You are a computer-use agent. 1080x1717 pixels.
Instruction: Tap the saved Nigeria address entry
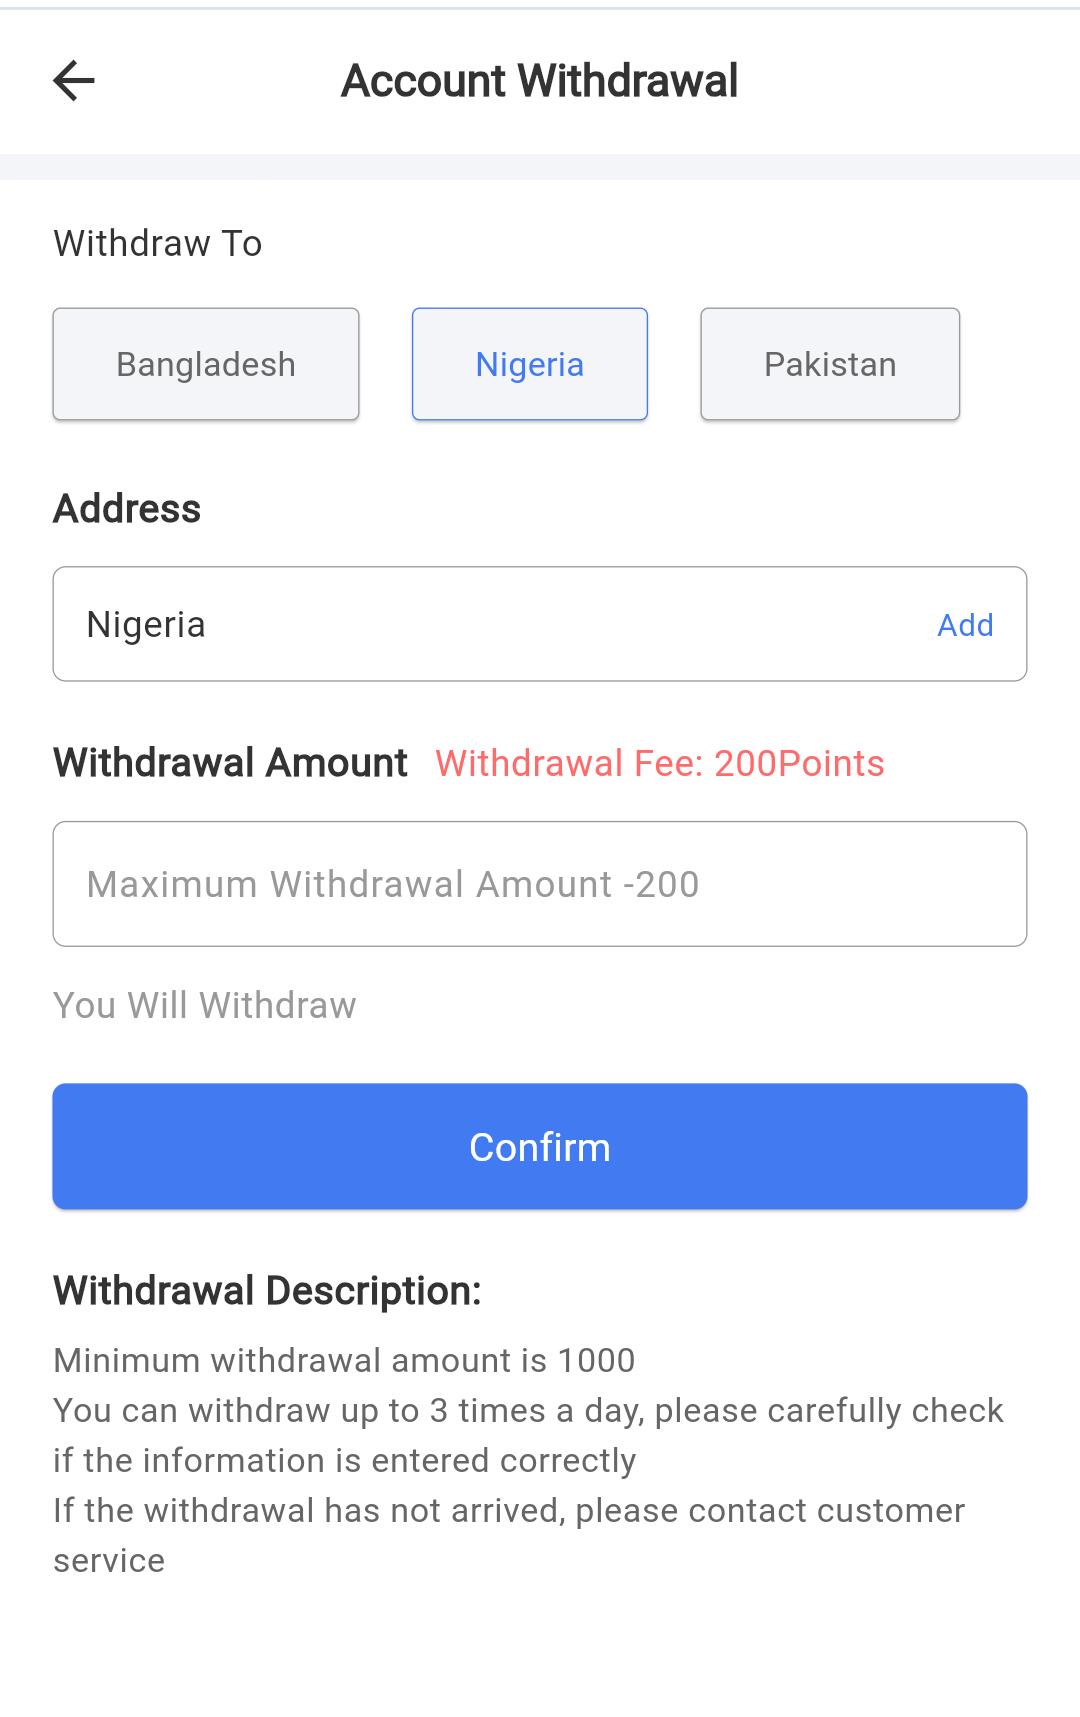pyautogui.click(x=147, y=623)
